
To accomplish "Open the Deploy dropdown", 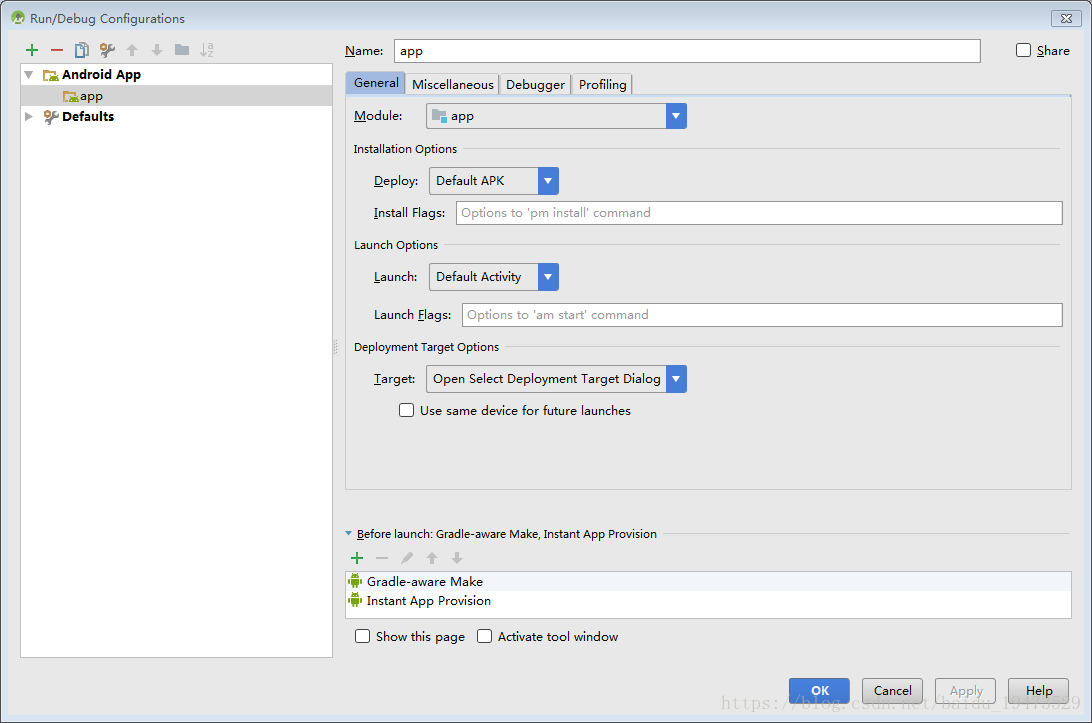I will (547, 180).
